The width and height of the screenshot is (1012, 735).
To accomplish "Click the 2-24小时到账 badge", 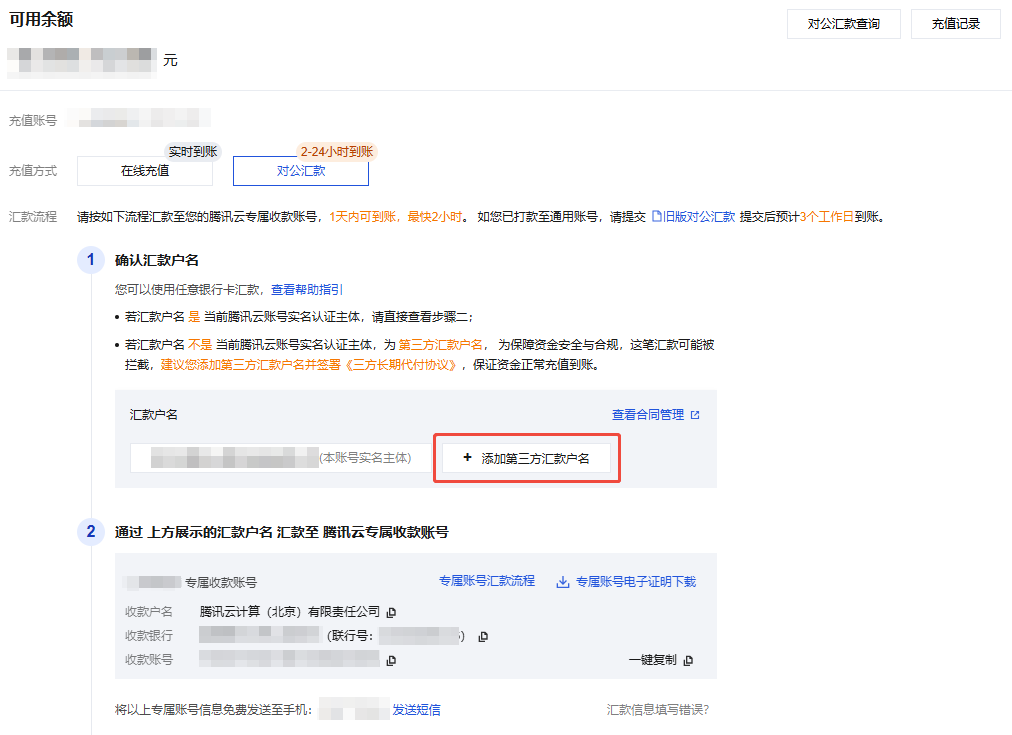I will pyautogui.click(x=337, y=152).
